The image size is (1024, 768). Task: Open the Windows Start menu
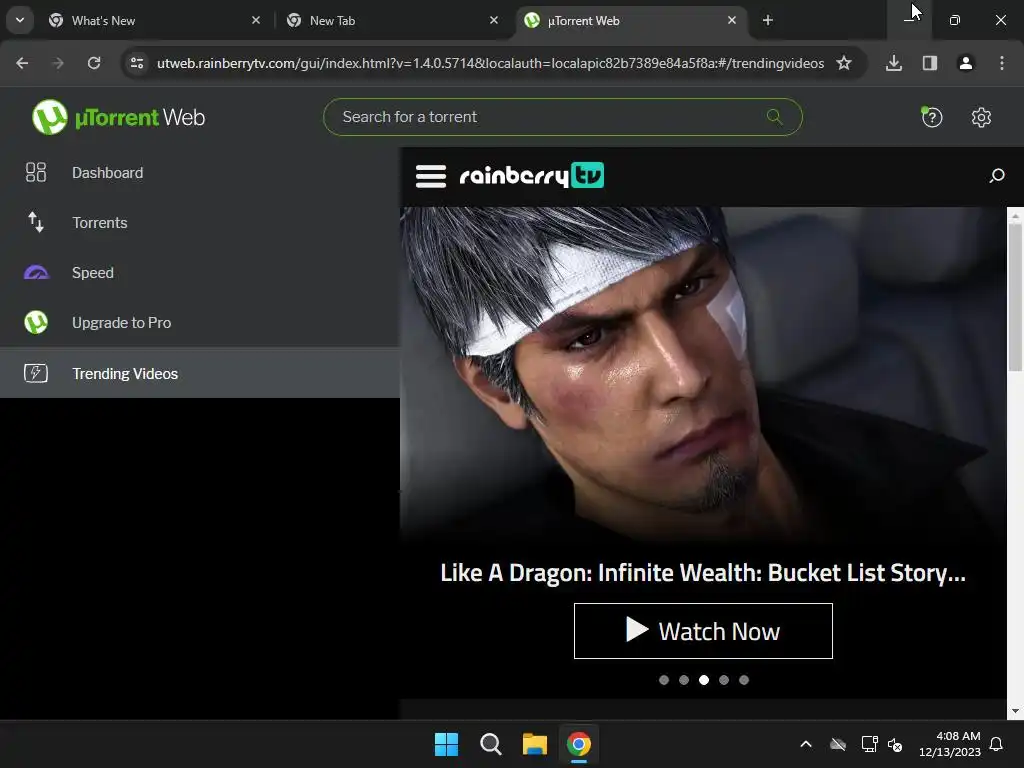coord(447,744)
